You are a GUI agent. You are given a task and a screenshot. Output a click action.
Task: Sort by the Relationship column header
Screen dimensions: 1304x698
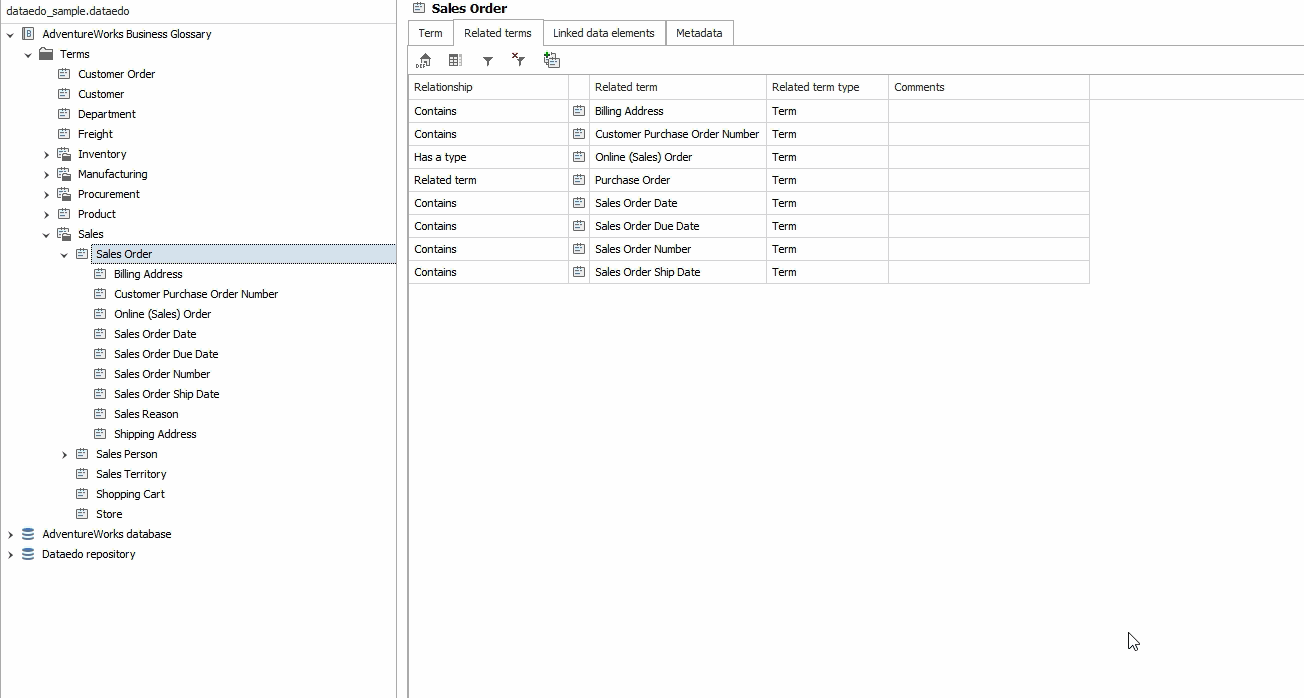[x=487, y=87]
